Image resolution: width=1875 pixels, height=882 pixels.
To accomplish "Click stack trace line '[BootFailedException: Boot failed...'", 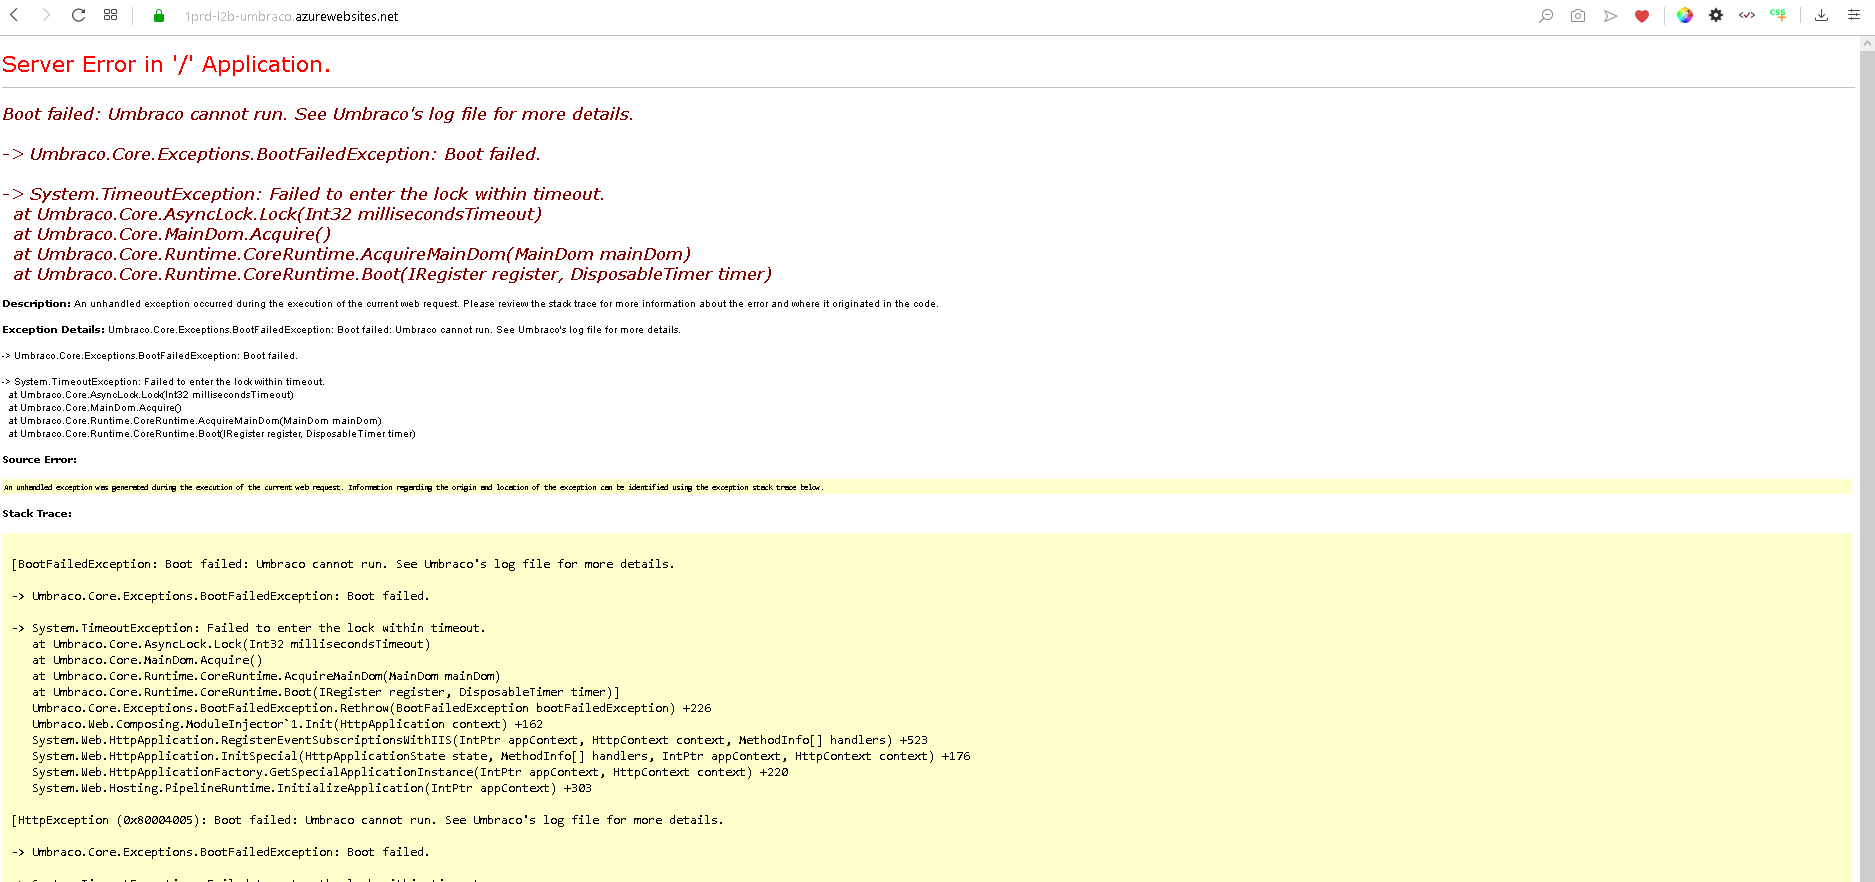I will coord(343,564).
